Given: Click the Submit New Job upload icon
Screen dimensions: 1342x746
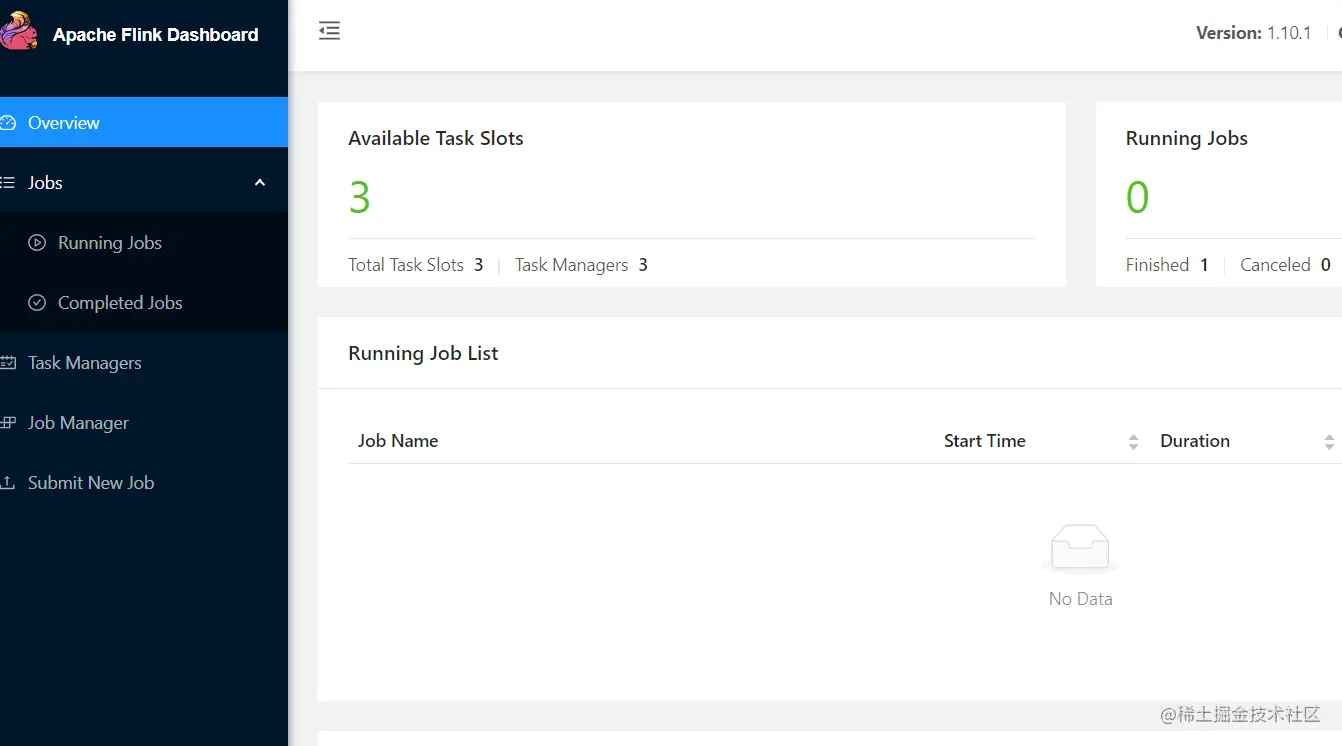Looking at the screenshot, I should [x=8, y=483].
